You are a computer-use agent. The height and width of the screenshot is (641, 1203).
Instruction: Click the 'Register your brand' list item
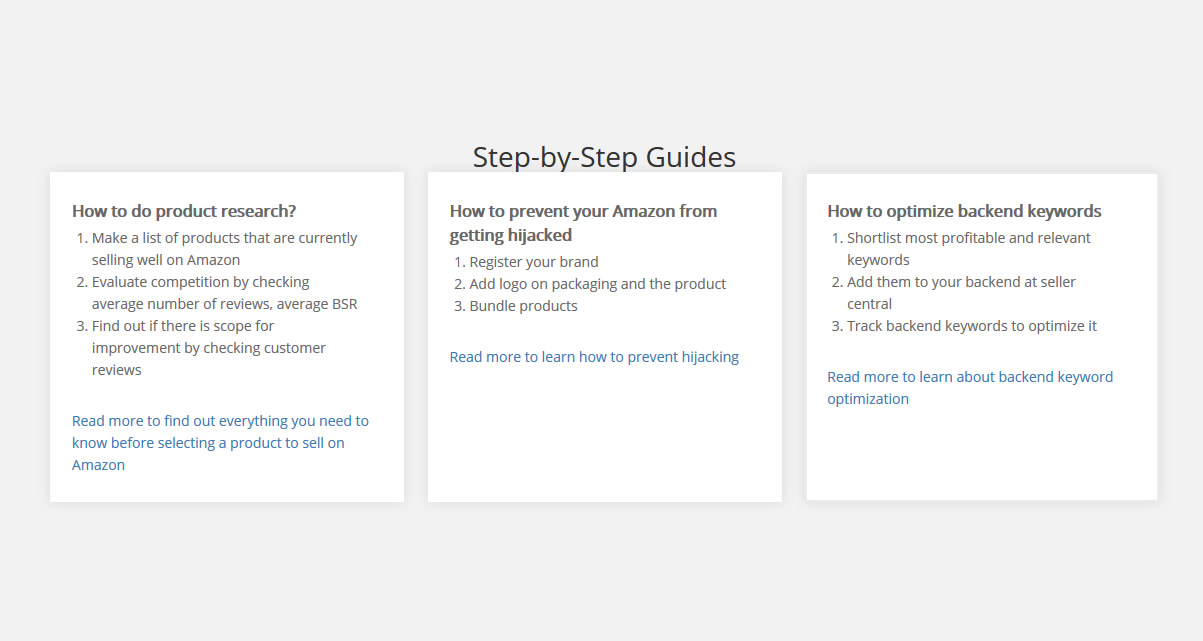[534, 262]
